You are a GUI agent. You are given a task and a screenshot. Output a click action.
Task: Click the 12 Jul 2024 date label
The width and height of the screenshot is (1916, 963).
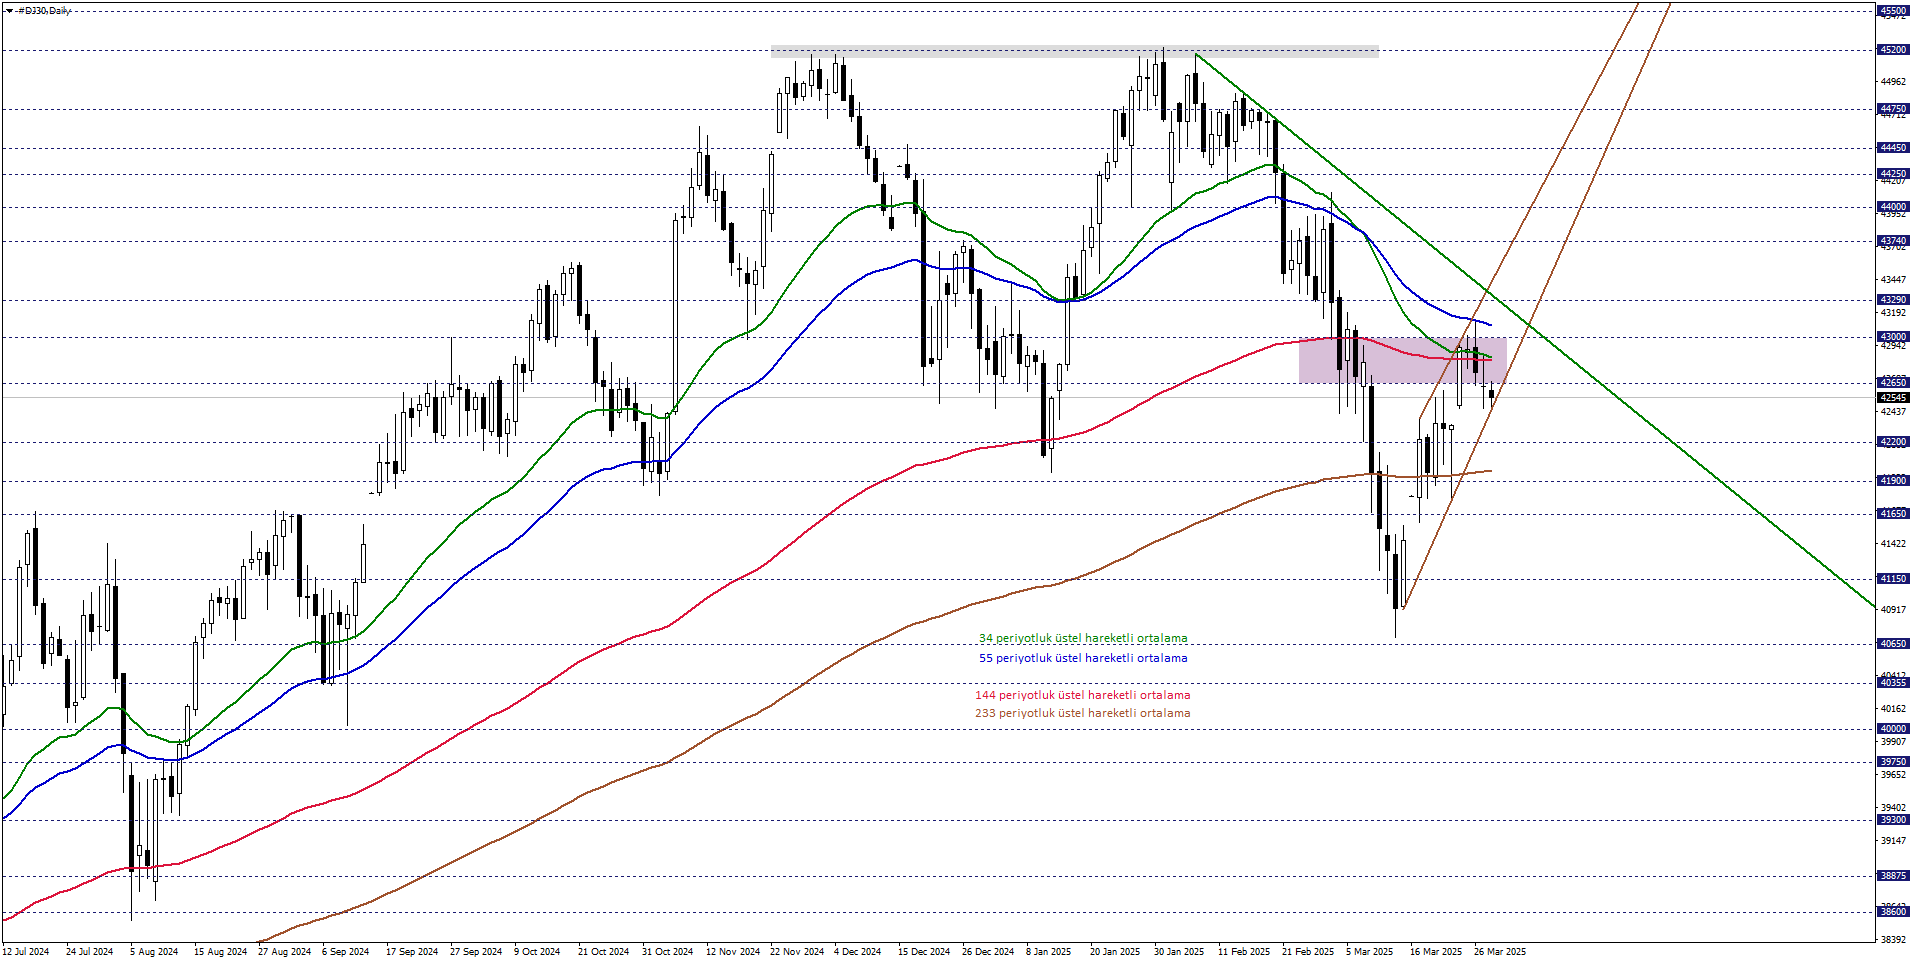pos(25,952)
